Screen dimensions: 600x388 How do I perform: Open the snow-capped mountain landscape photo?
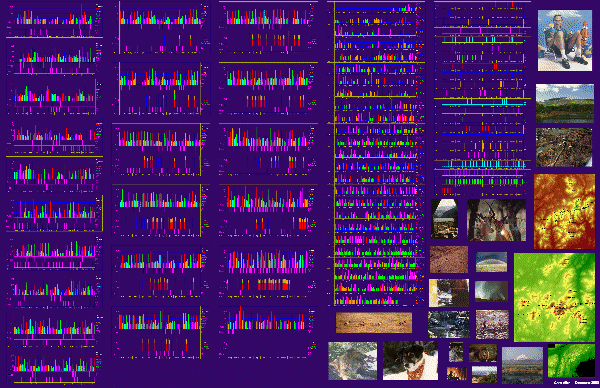click(x=522, y=365)
